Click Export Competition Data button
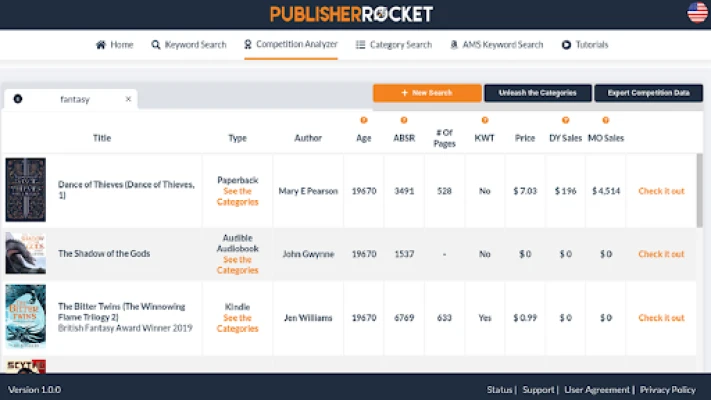The height and width of the screenshot is (400, 711). (x=648, y=93)
